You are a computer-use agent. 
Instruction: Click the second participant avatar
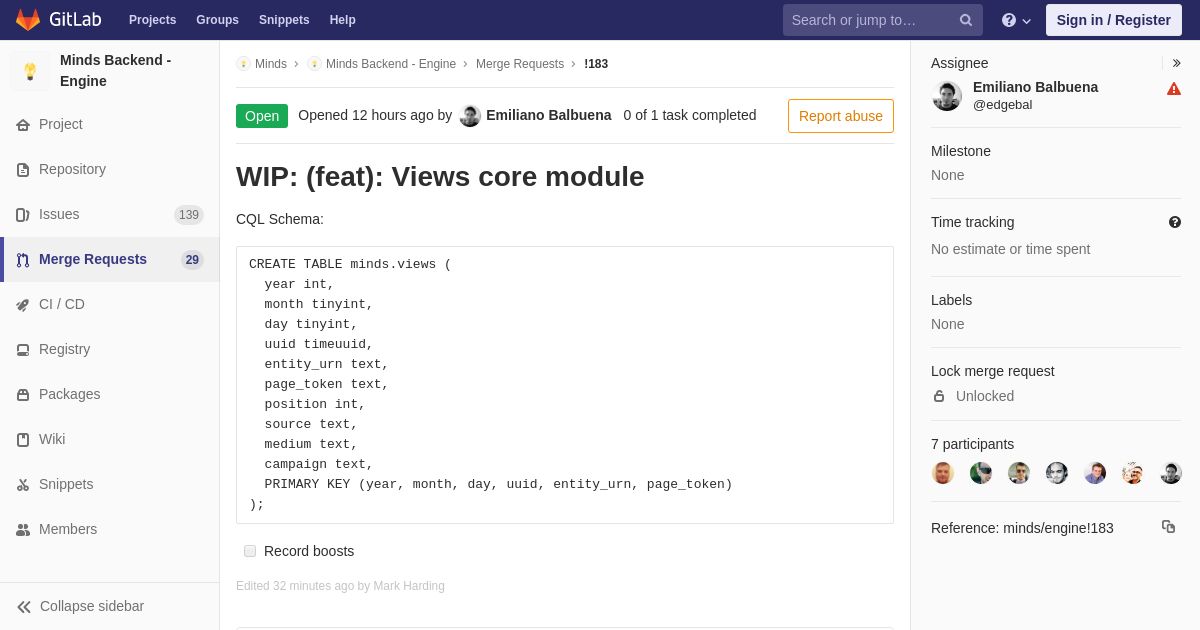click(981, 473)
